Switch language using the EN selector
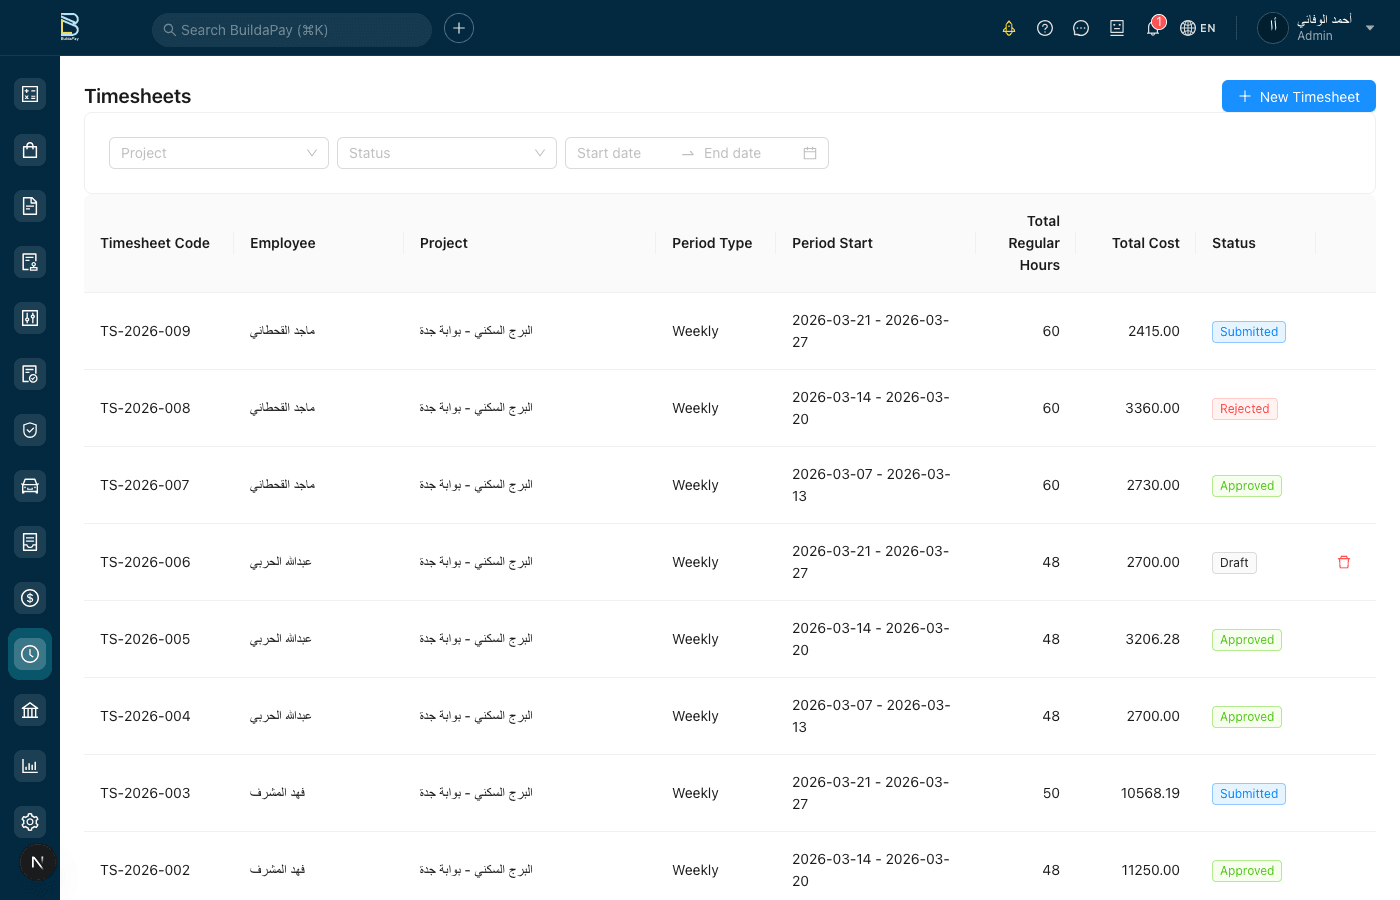 pos(1198,28)
